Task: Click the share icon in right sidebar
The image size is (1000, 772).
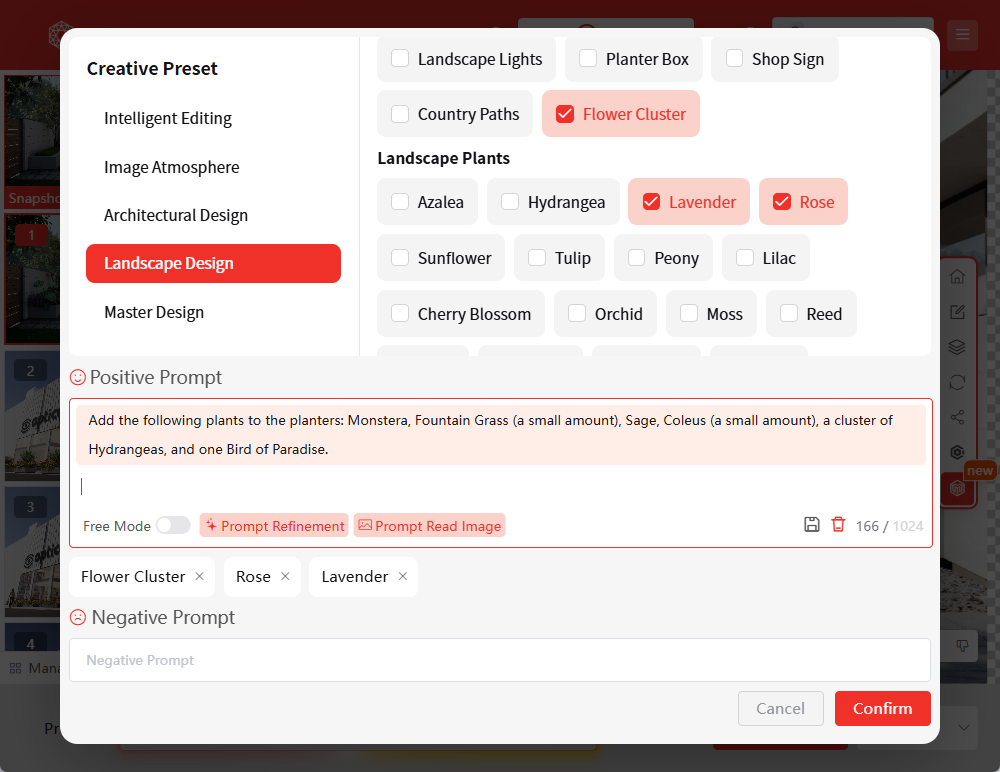Action: pos(957,417)
